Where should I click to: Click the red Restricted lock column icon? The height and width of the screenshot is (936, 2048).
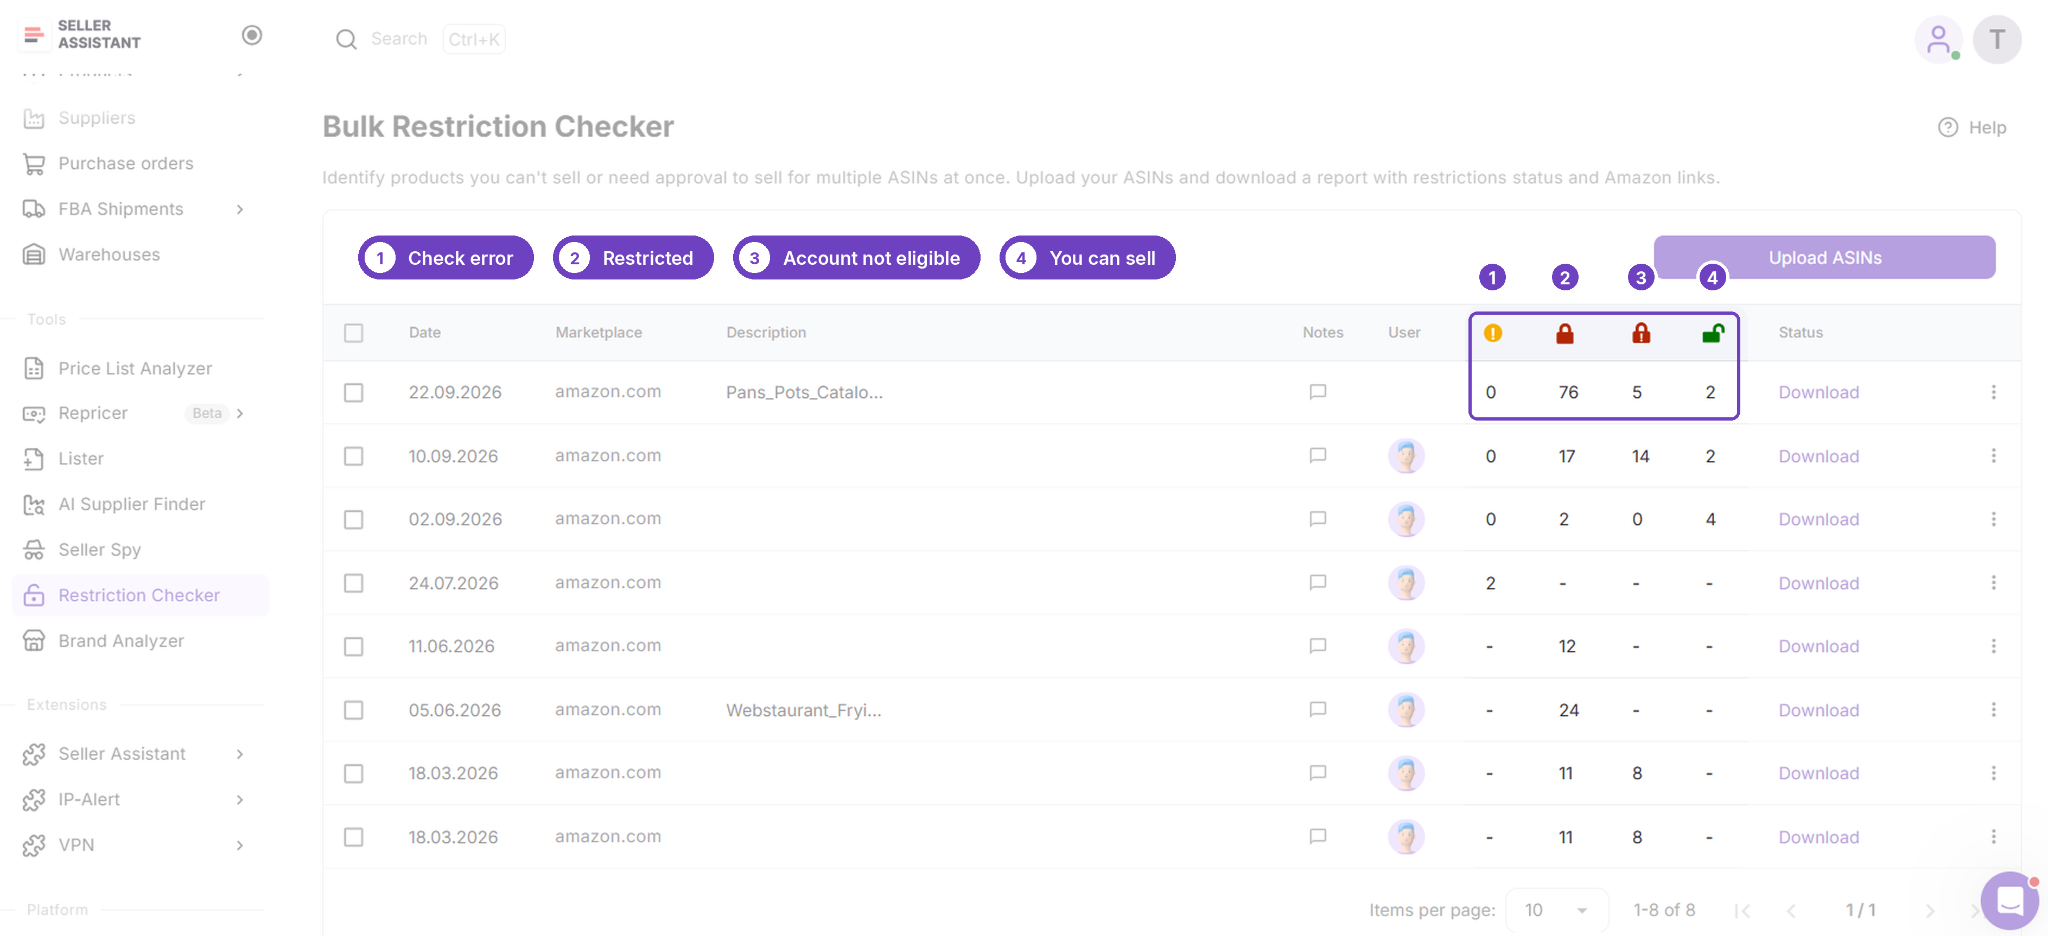[x=1565, y=333]
